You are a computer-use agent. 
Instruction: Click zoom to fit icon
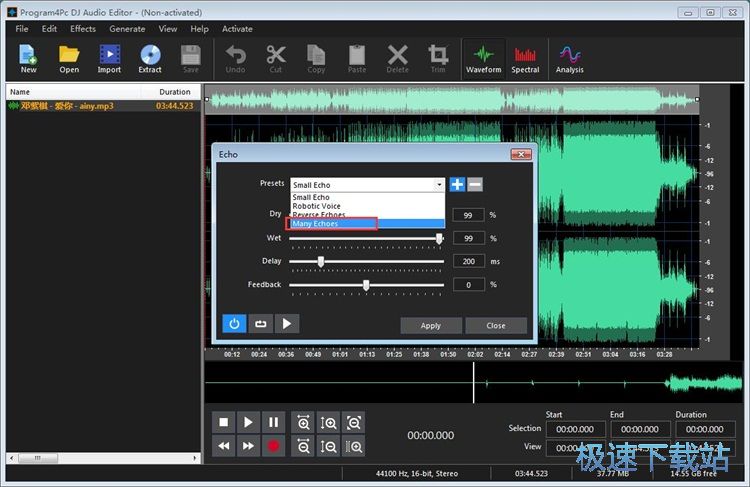point(354,422)
